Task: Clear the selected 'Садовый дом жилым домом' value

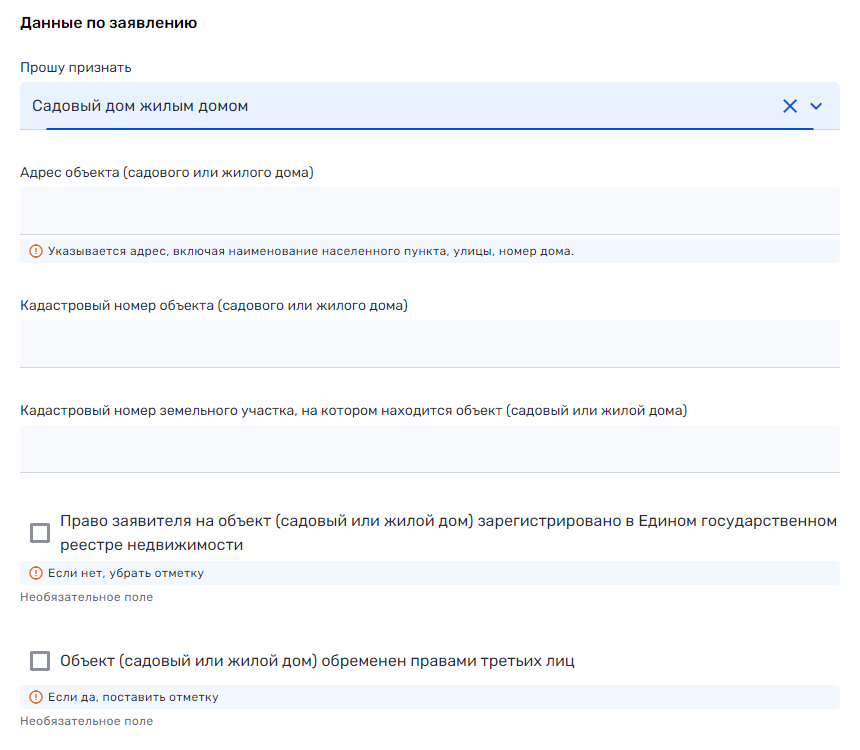Action: [x=790, y=106]
